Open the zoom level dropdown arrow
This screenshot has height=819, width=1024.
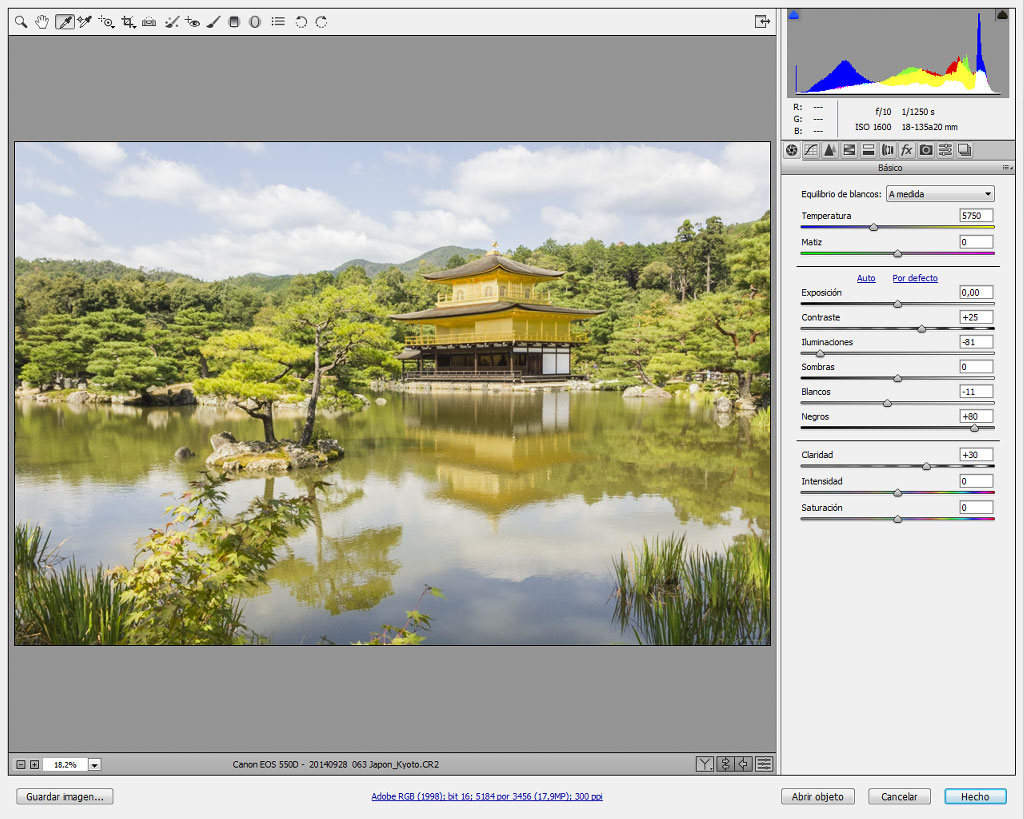(x=95, y=765)
